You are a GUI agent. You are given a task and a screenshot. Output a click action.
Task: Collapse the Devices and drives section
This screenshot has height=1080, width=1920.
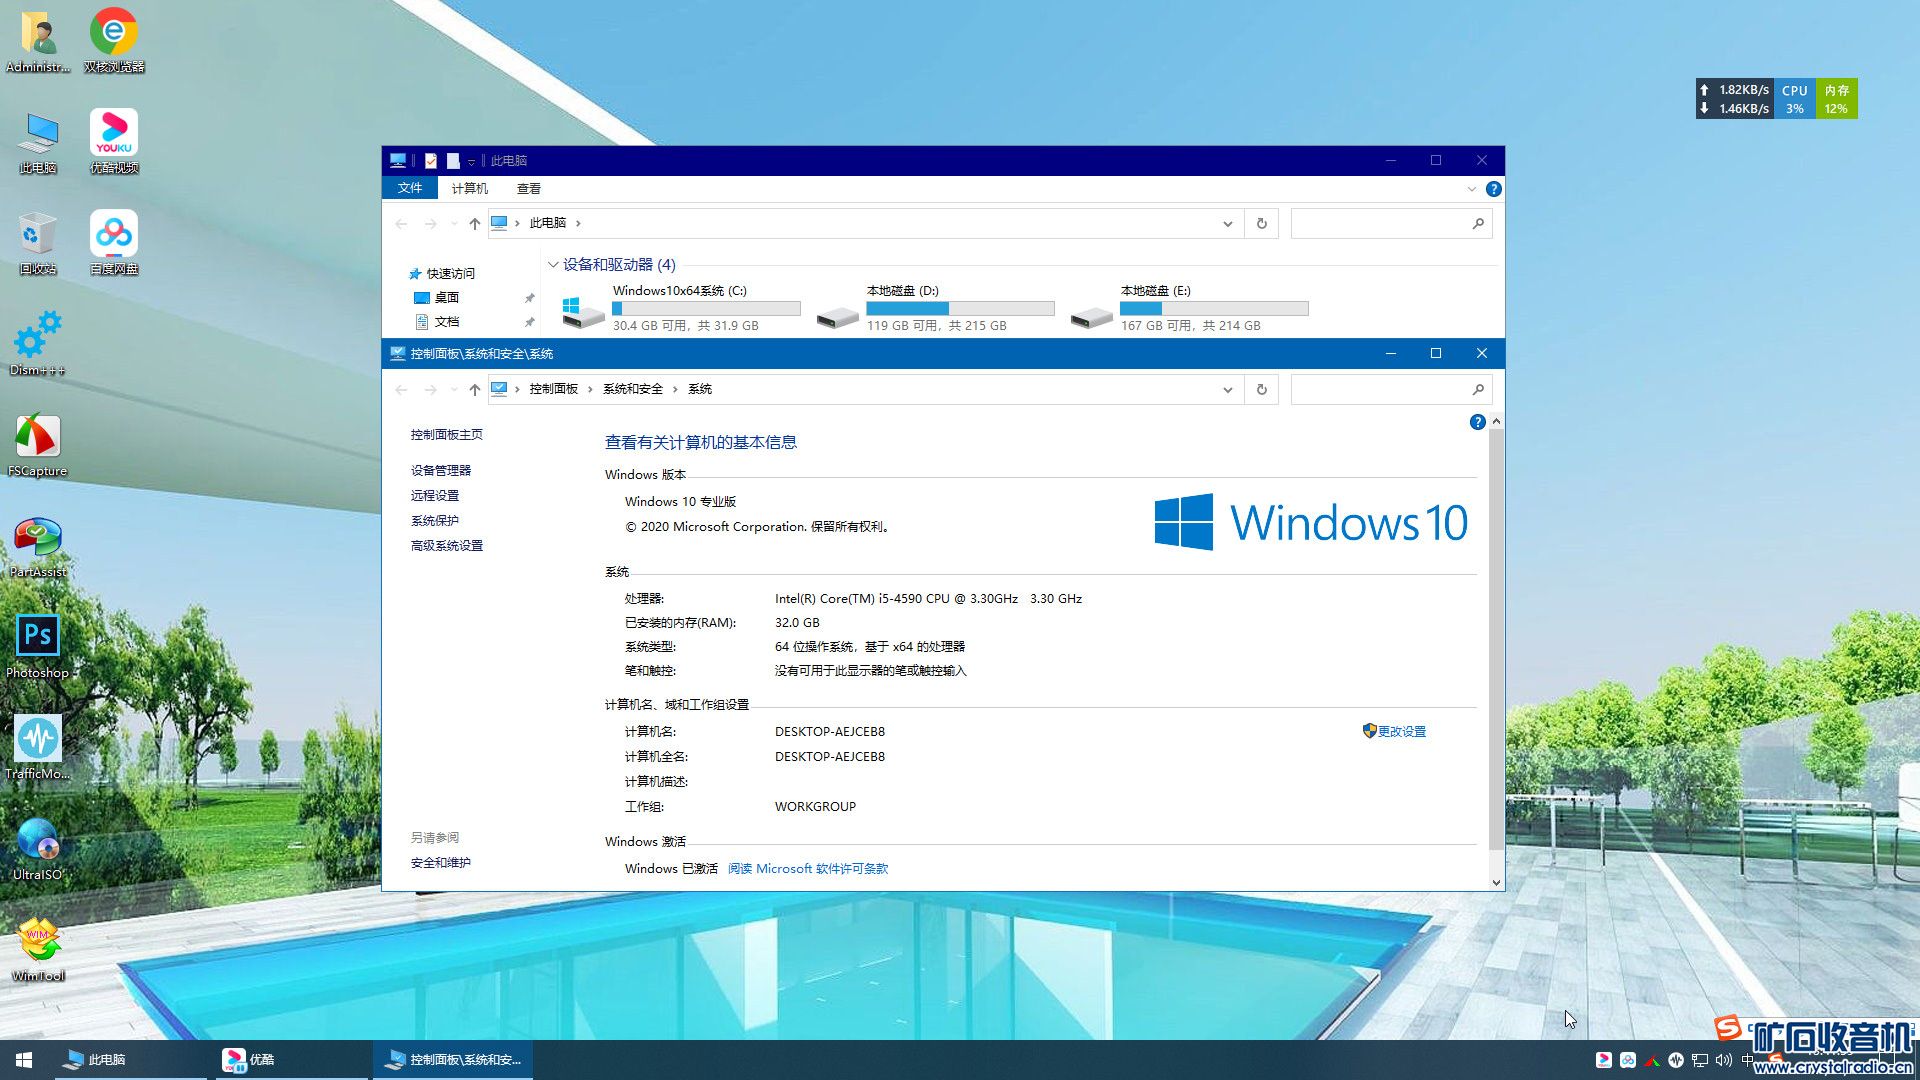(x=553, y=264)
